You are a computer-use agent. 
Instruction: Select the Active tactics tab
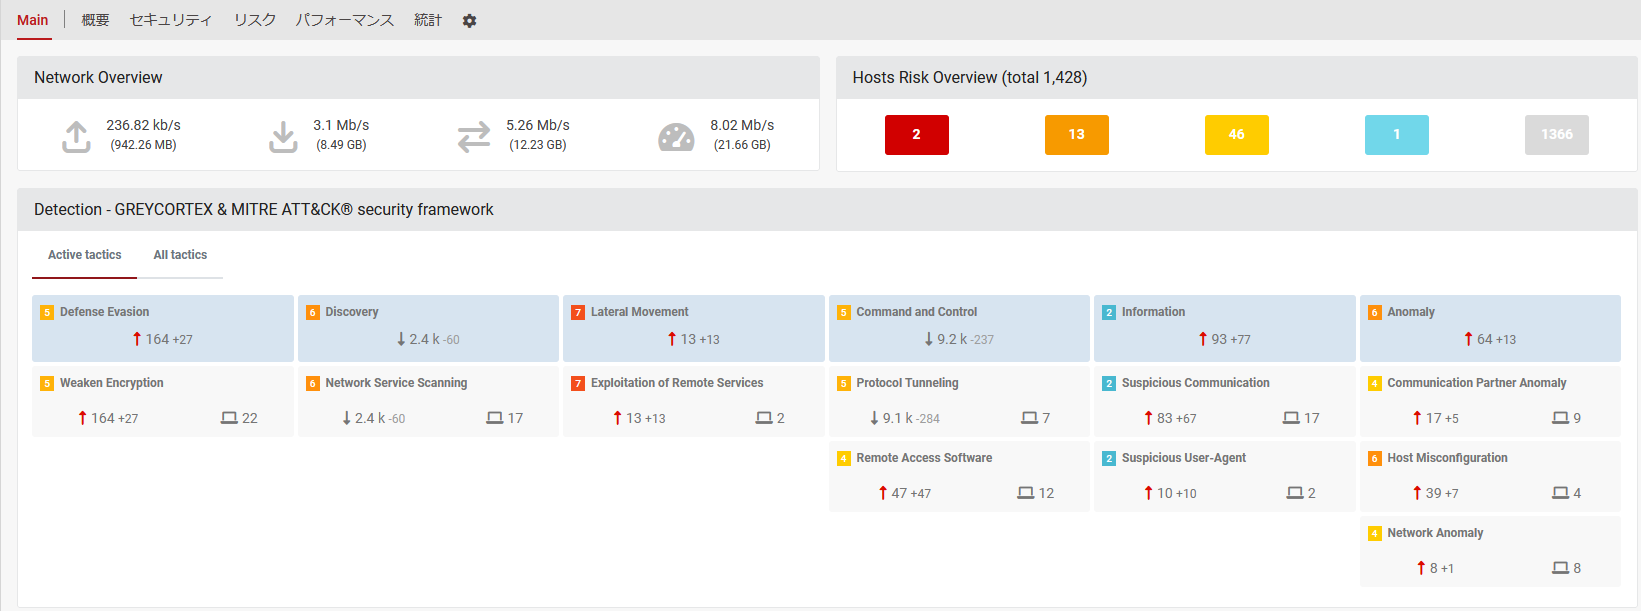pyautogui.click(x=85, y=255)
